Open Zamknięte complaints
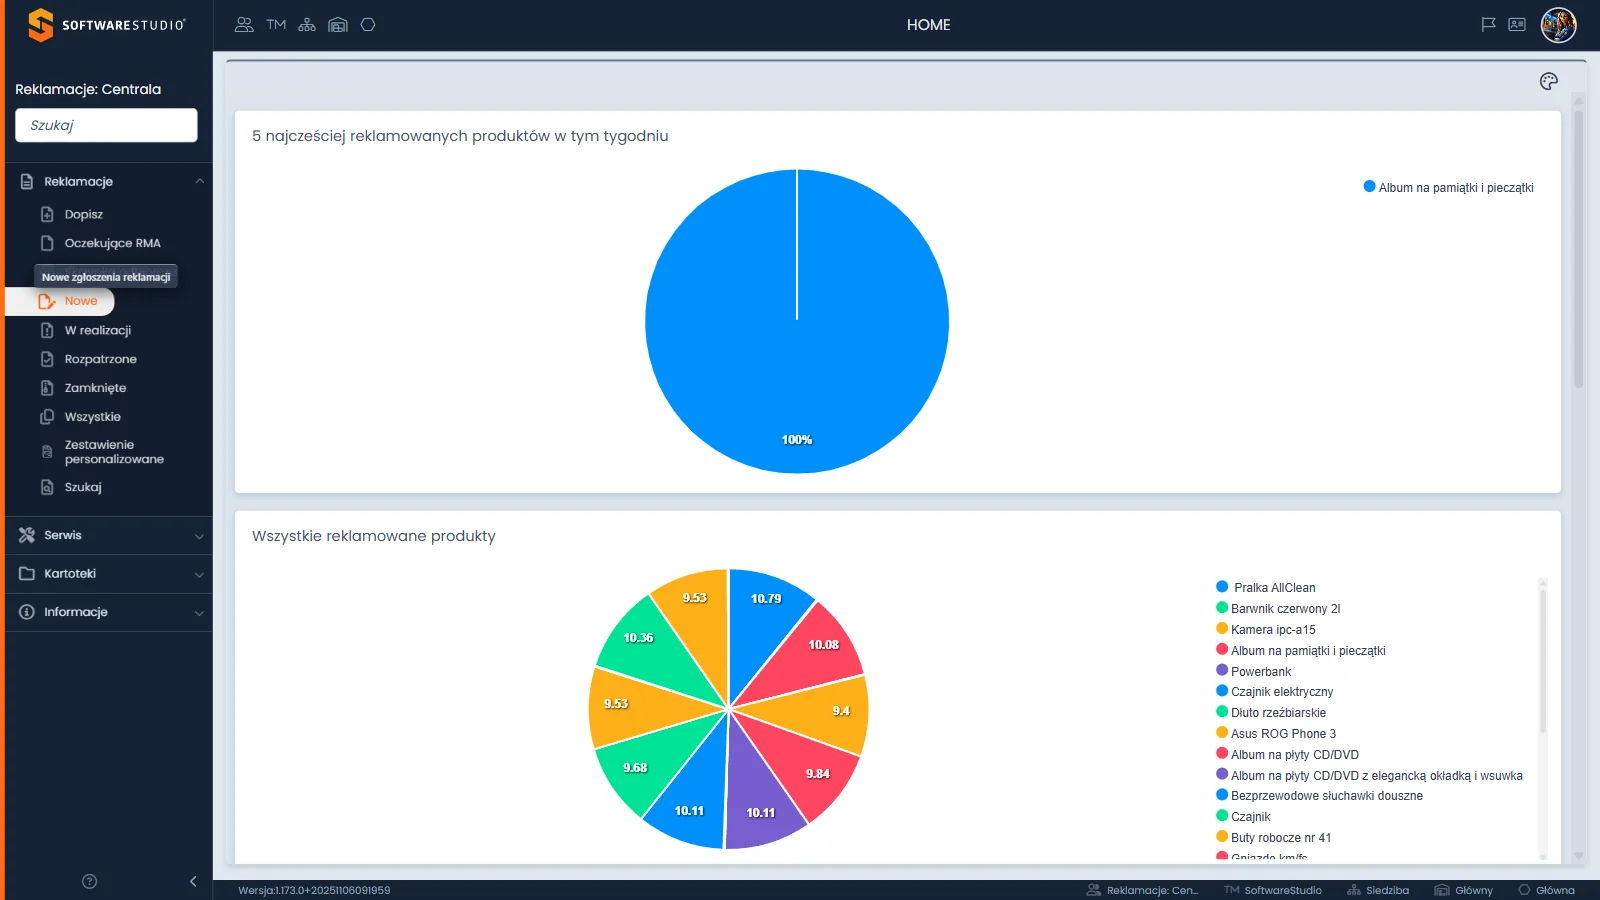Screen dimensions: 1600x900 click(95, 388)
